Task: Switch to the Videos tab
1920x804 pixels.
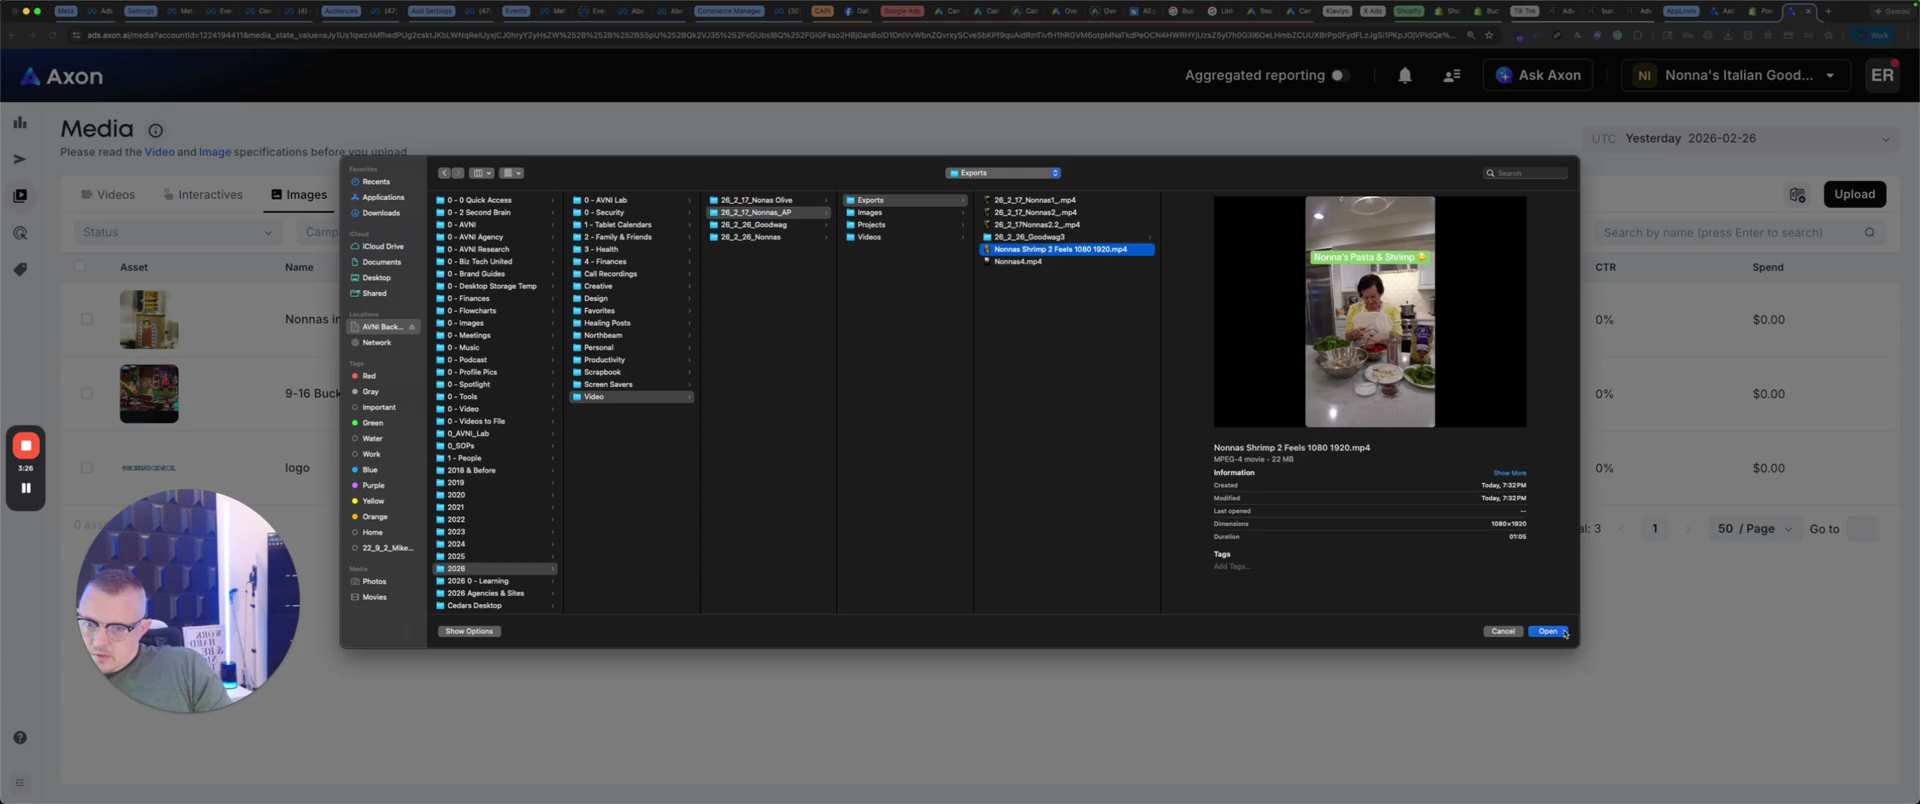Action: (108, 195)
